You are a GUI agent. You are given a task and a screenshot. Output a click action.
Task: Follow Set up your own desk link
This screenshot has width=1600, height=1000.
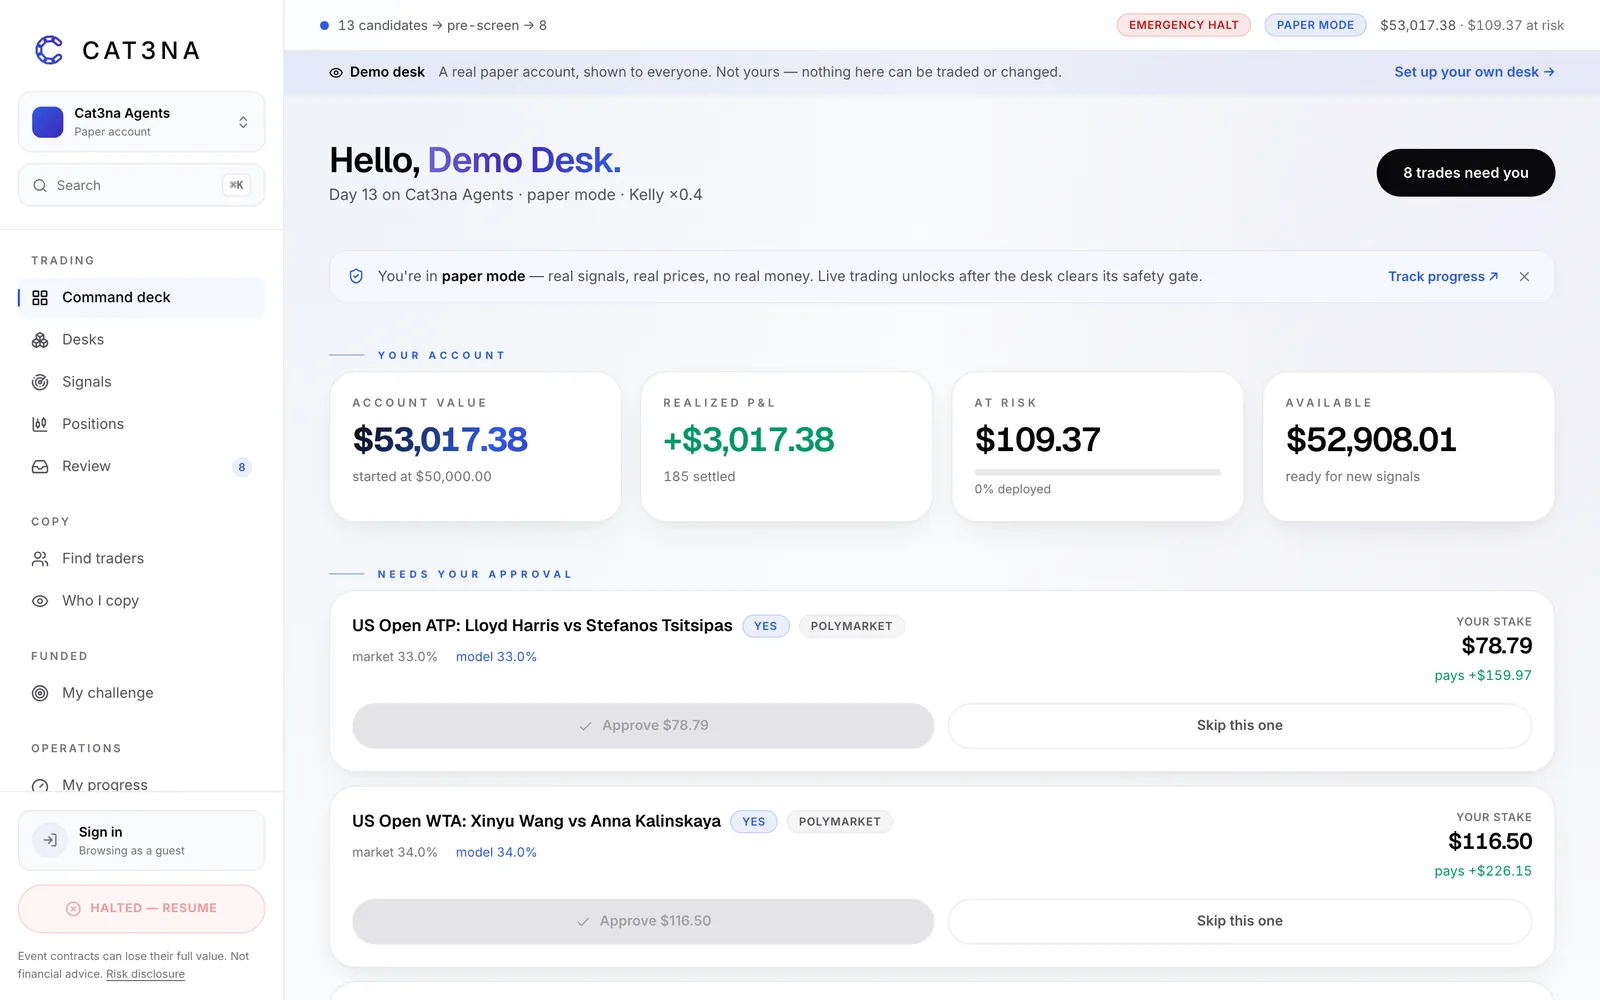click(x=1474, y=72)
